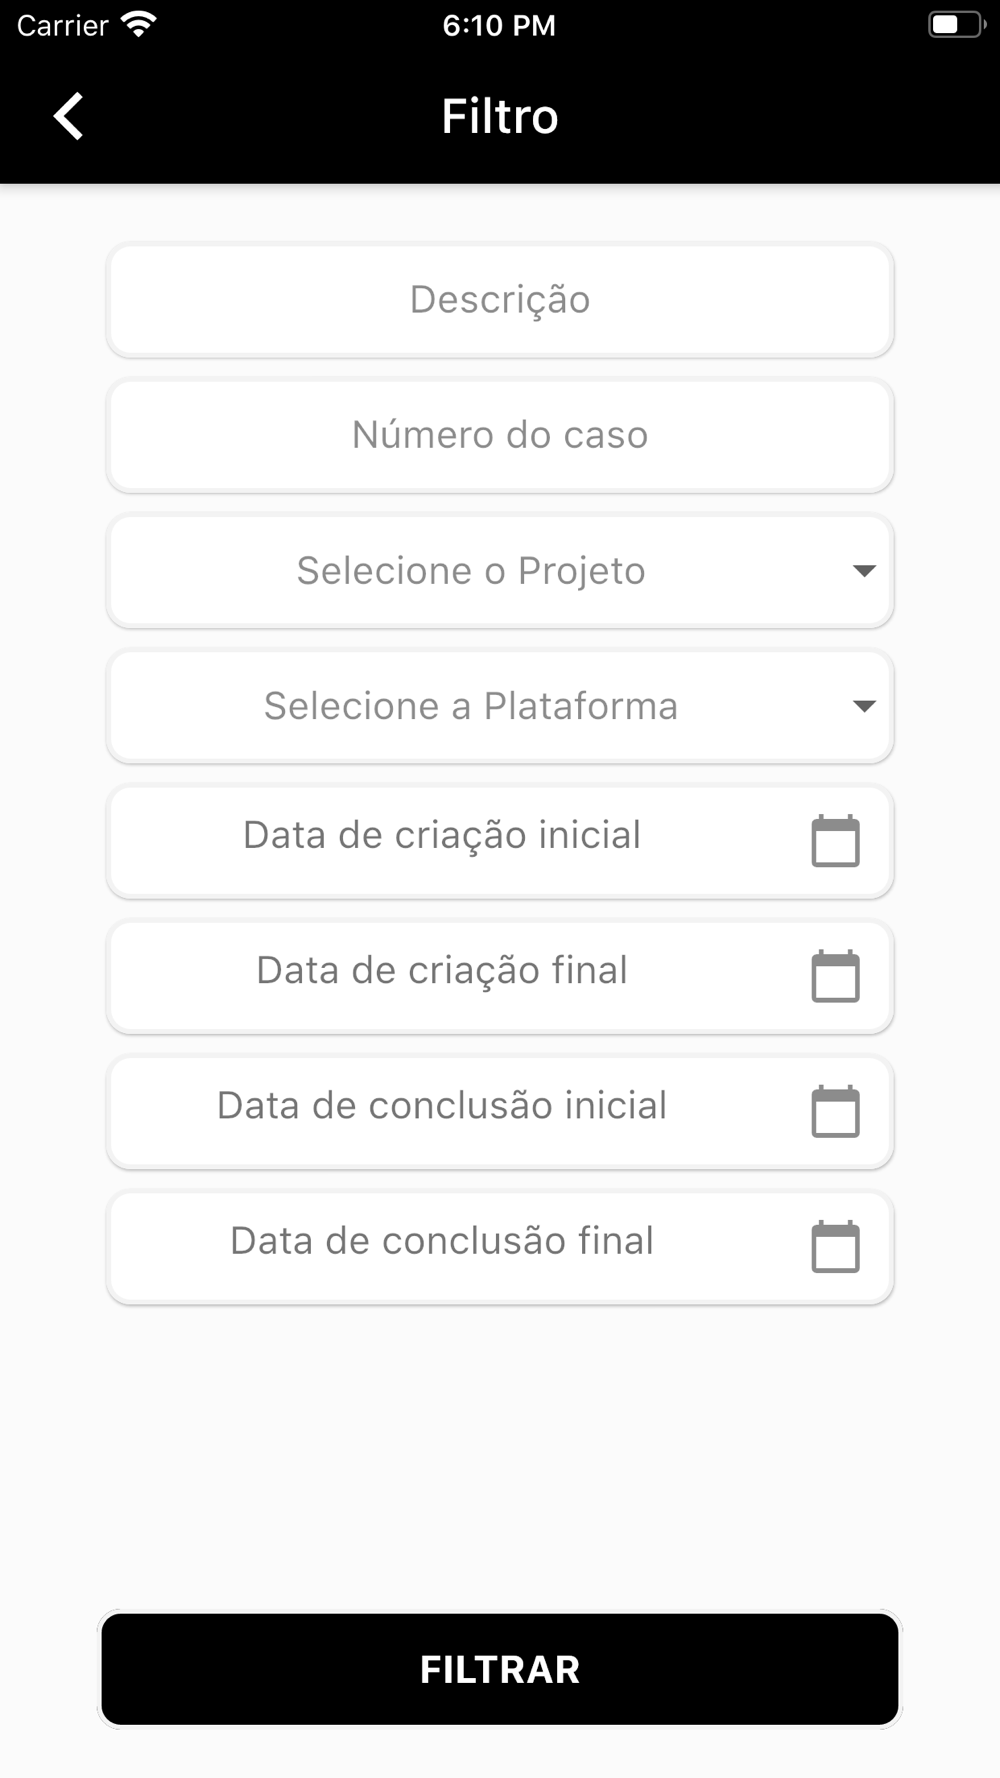Viewport: 1000px width, 1778px height.
Task: Select the Data de conclusão inicial field
Action: point(442,1106)
